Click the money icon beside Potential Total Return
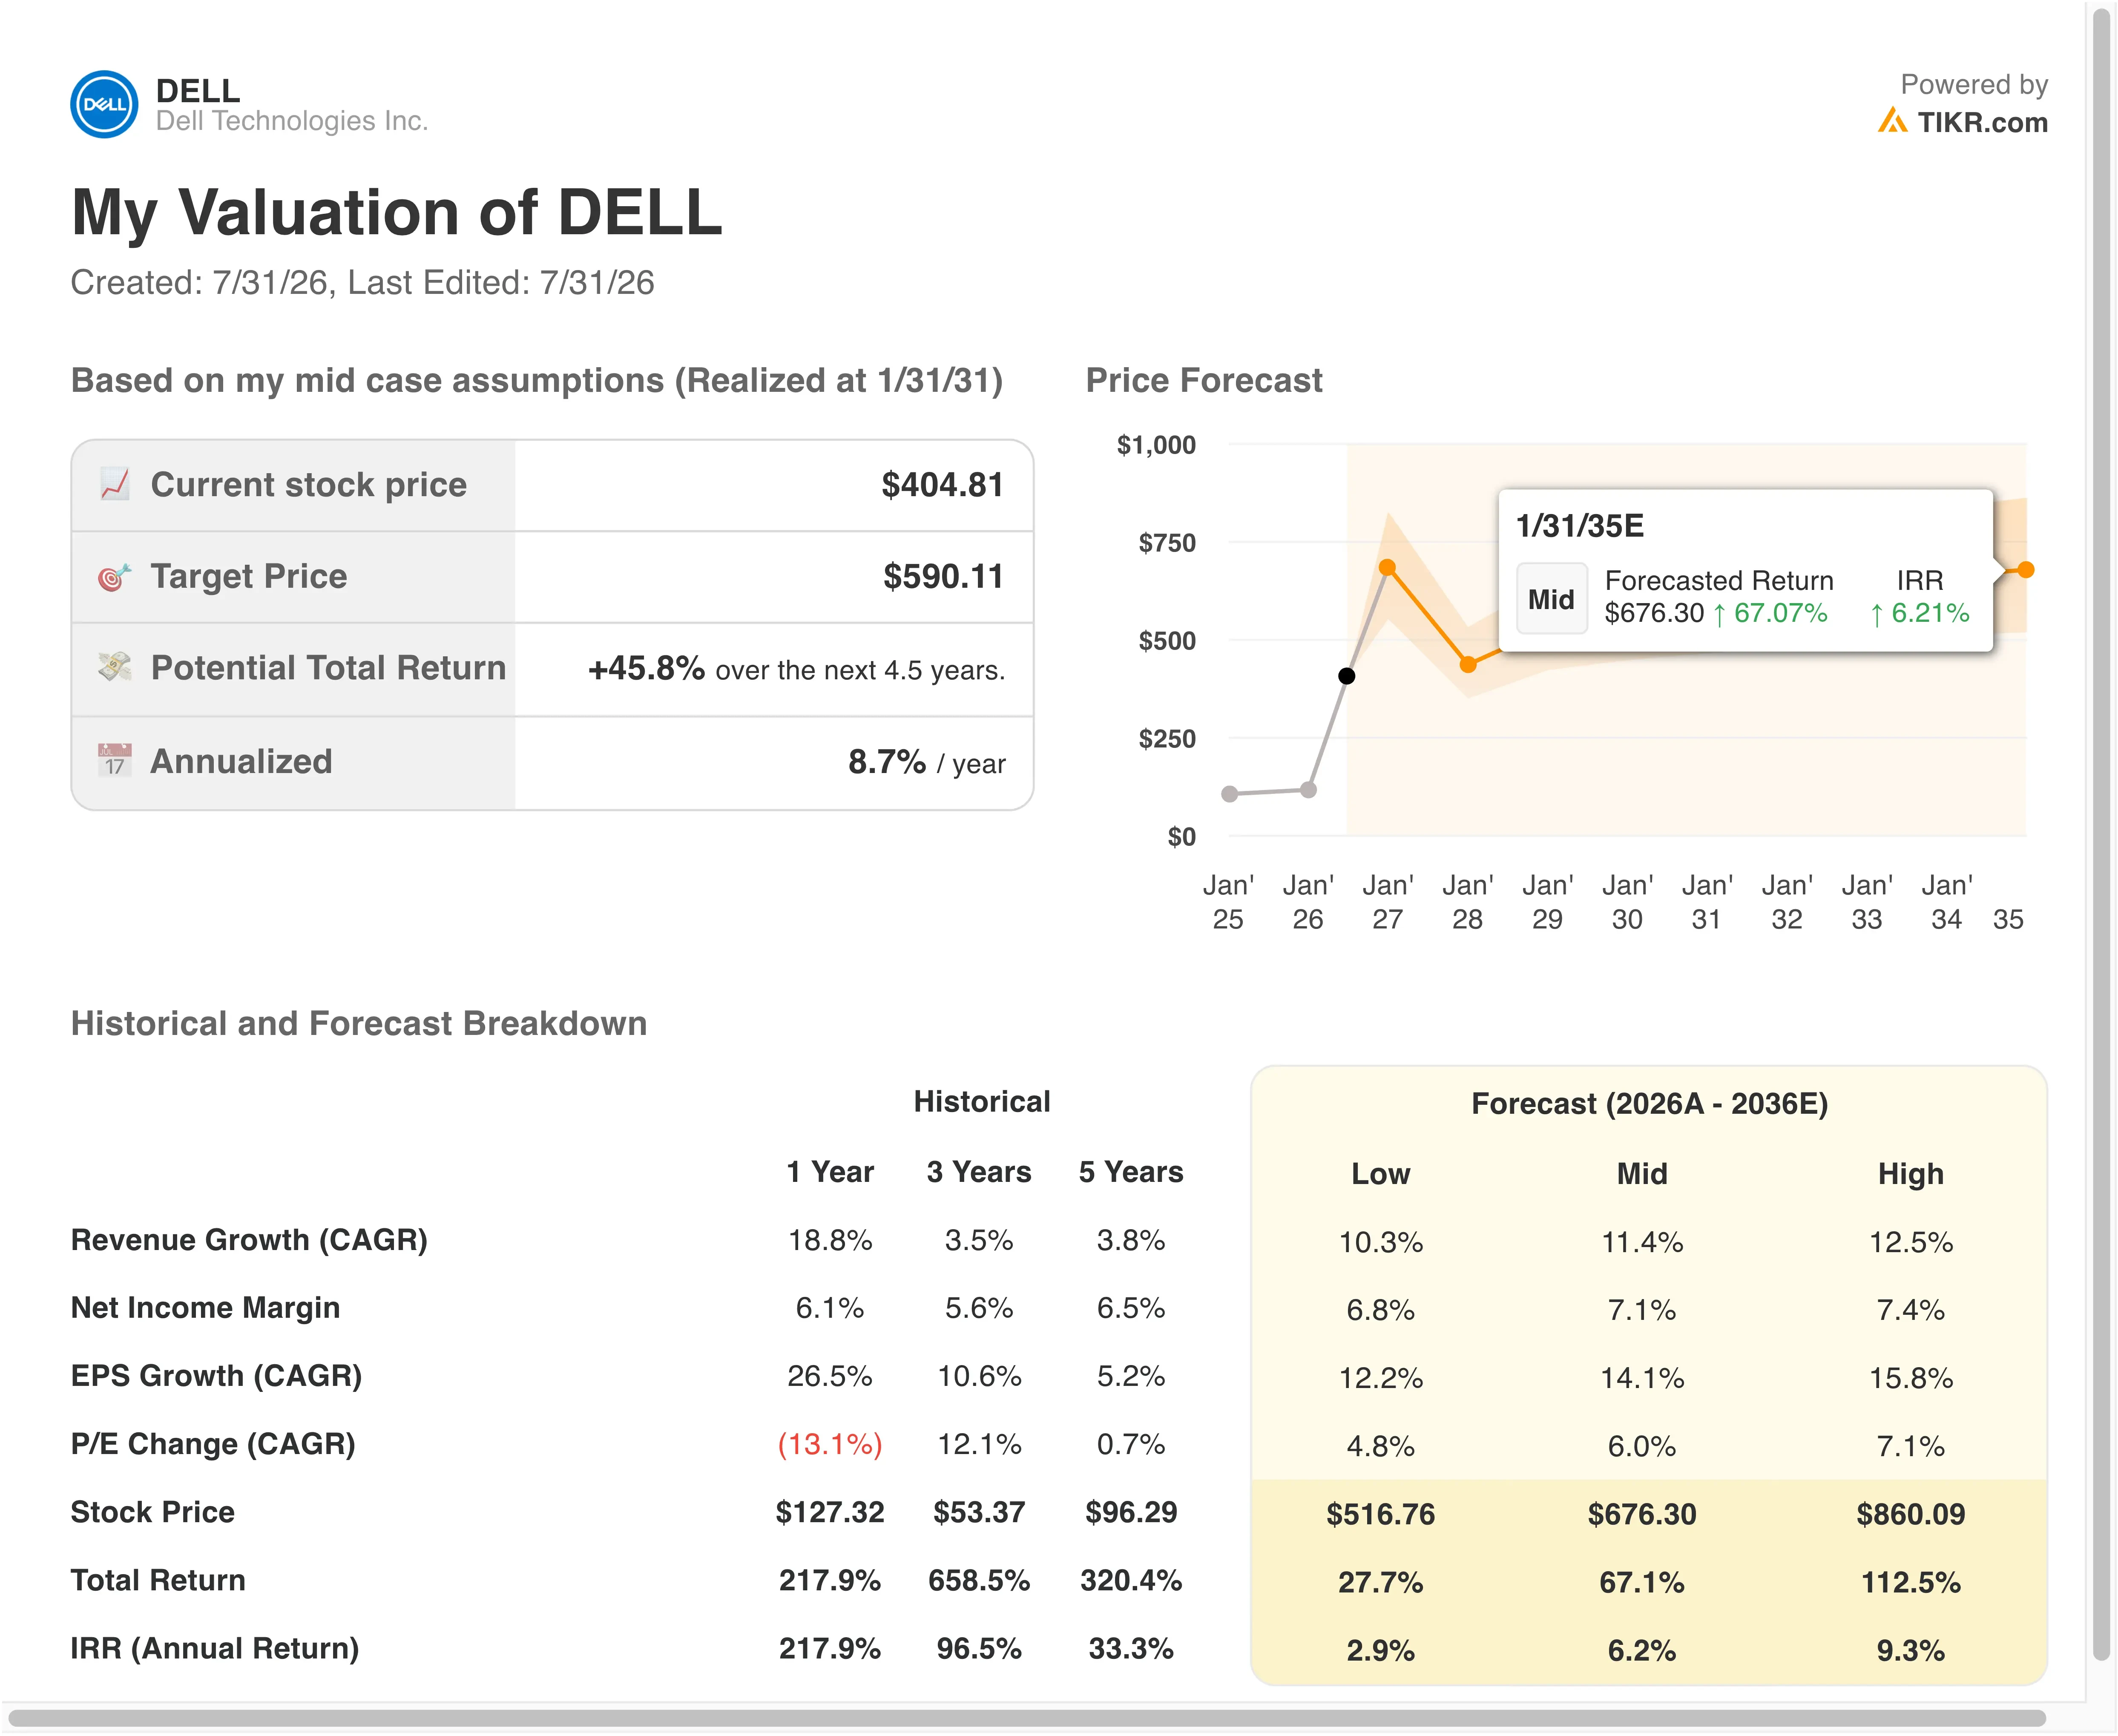The width and height of the screenshot is (2118, 1736). point(115,667)
